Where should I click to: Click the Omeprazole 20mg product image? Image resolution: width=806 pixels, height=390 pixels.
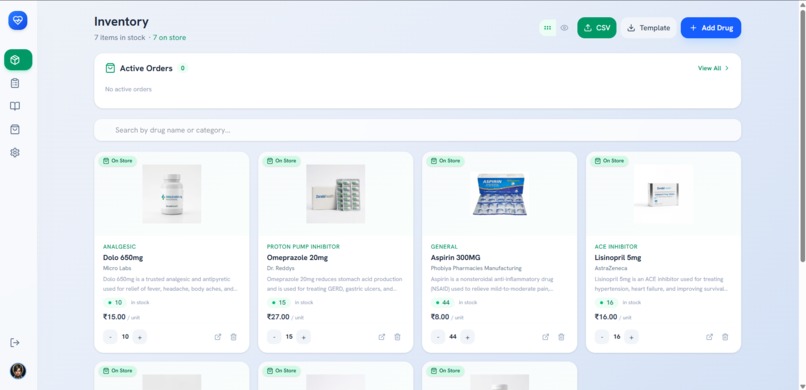point(336,194)
